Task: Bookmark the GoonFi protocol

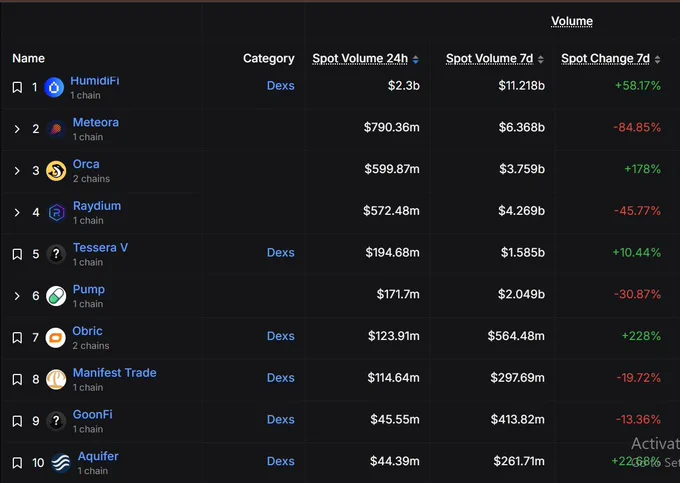Action: click(x=17, y=422)
